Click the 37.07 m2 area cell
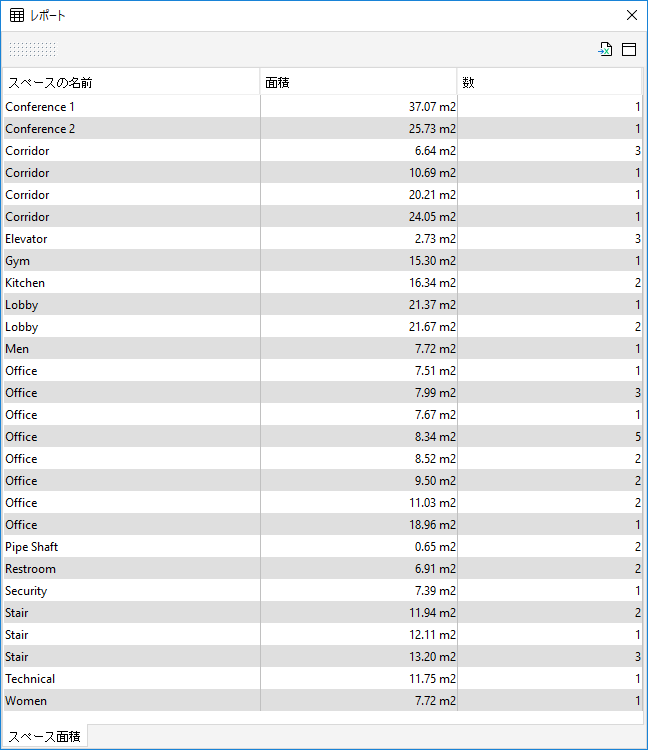The width and height of the screenshot is (648, 750). [x=359, y=107]
